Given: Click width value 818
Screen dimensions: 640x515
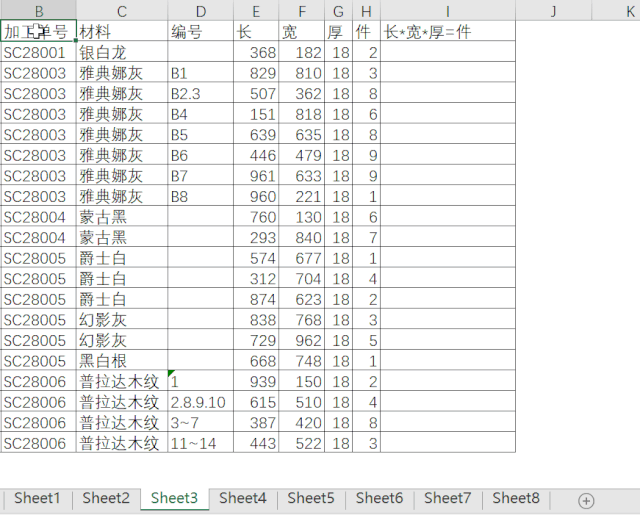Looking at the screenshot, I should click(x=302, y=113).
